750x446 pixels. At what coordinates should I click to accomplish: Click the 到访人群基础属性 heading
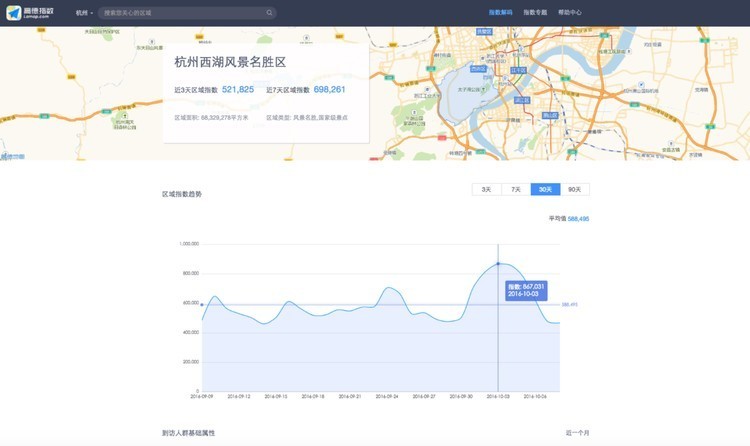pos(188,433)
